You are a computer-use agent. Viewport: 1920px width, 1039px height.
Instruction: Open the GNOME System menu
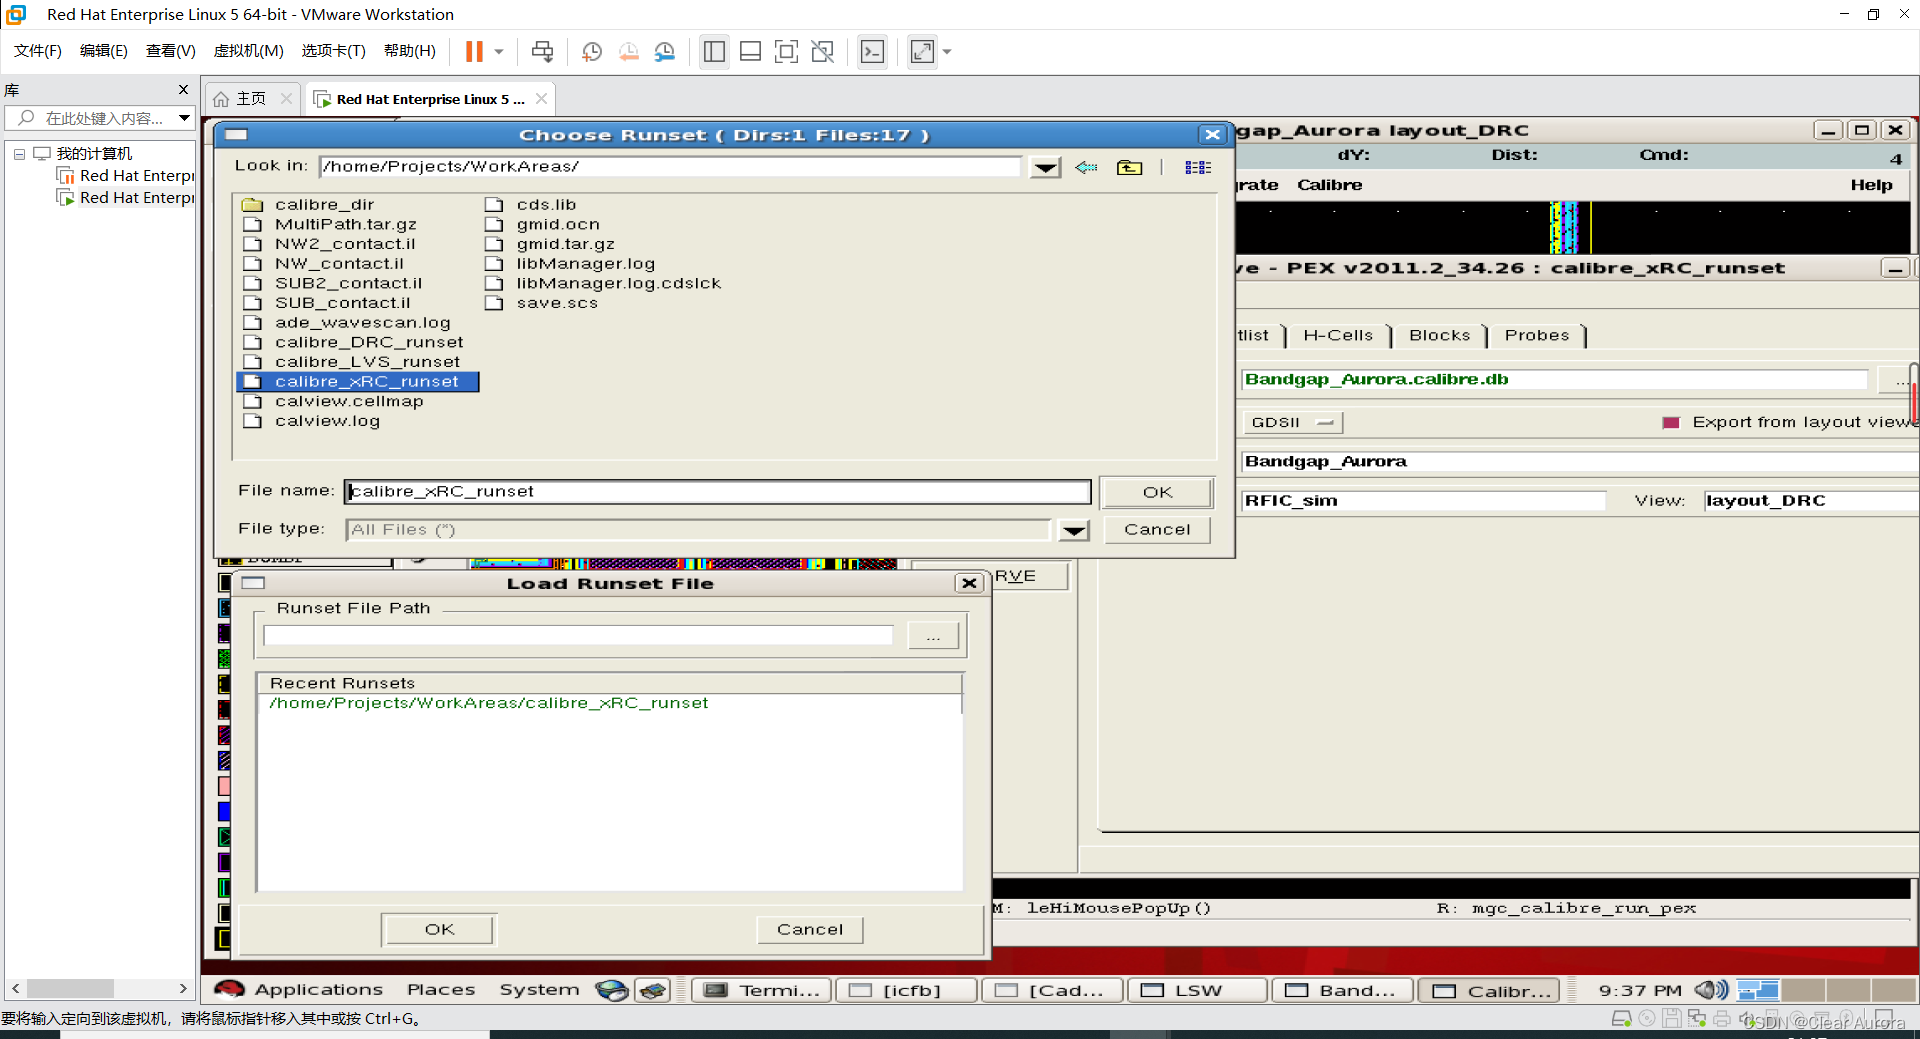(539, 989)
